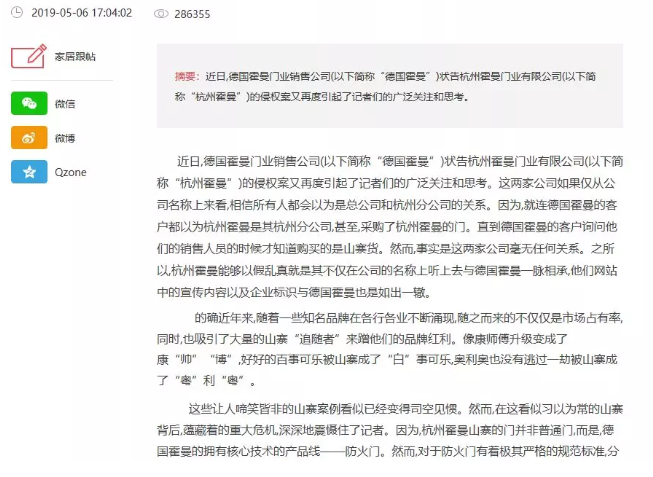
Task: Share via the orange Weibo icon
Action: (29, 137)
